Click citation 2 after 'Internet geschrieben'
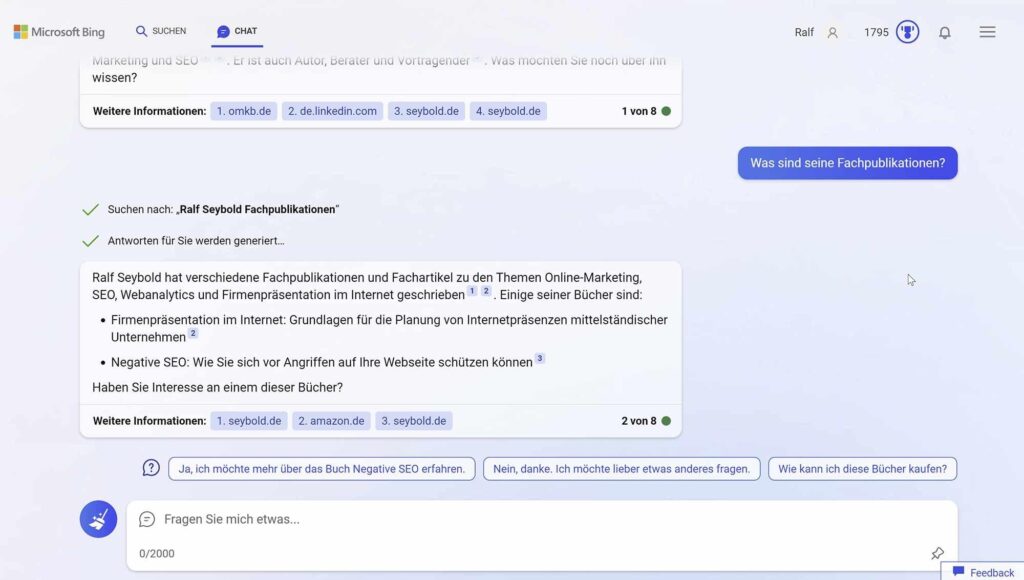Viewport: 1024px width, 580px height. click(486, 291)
